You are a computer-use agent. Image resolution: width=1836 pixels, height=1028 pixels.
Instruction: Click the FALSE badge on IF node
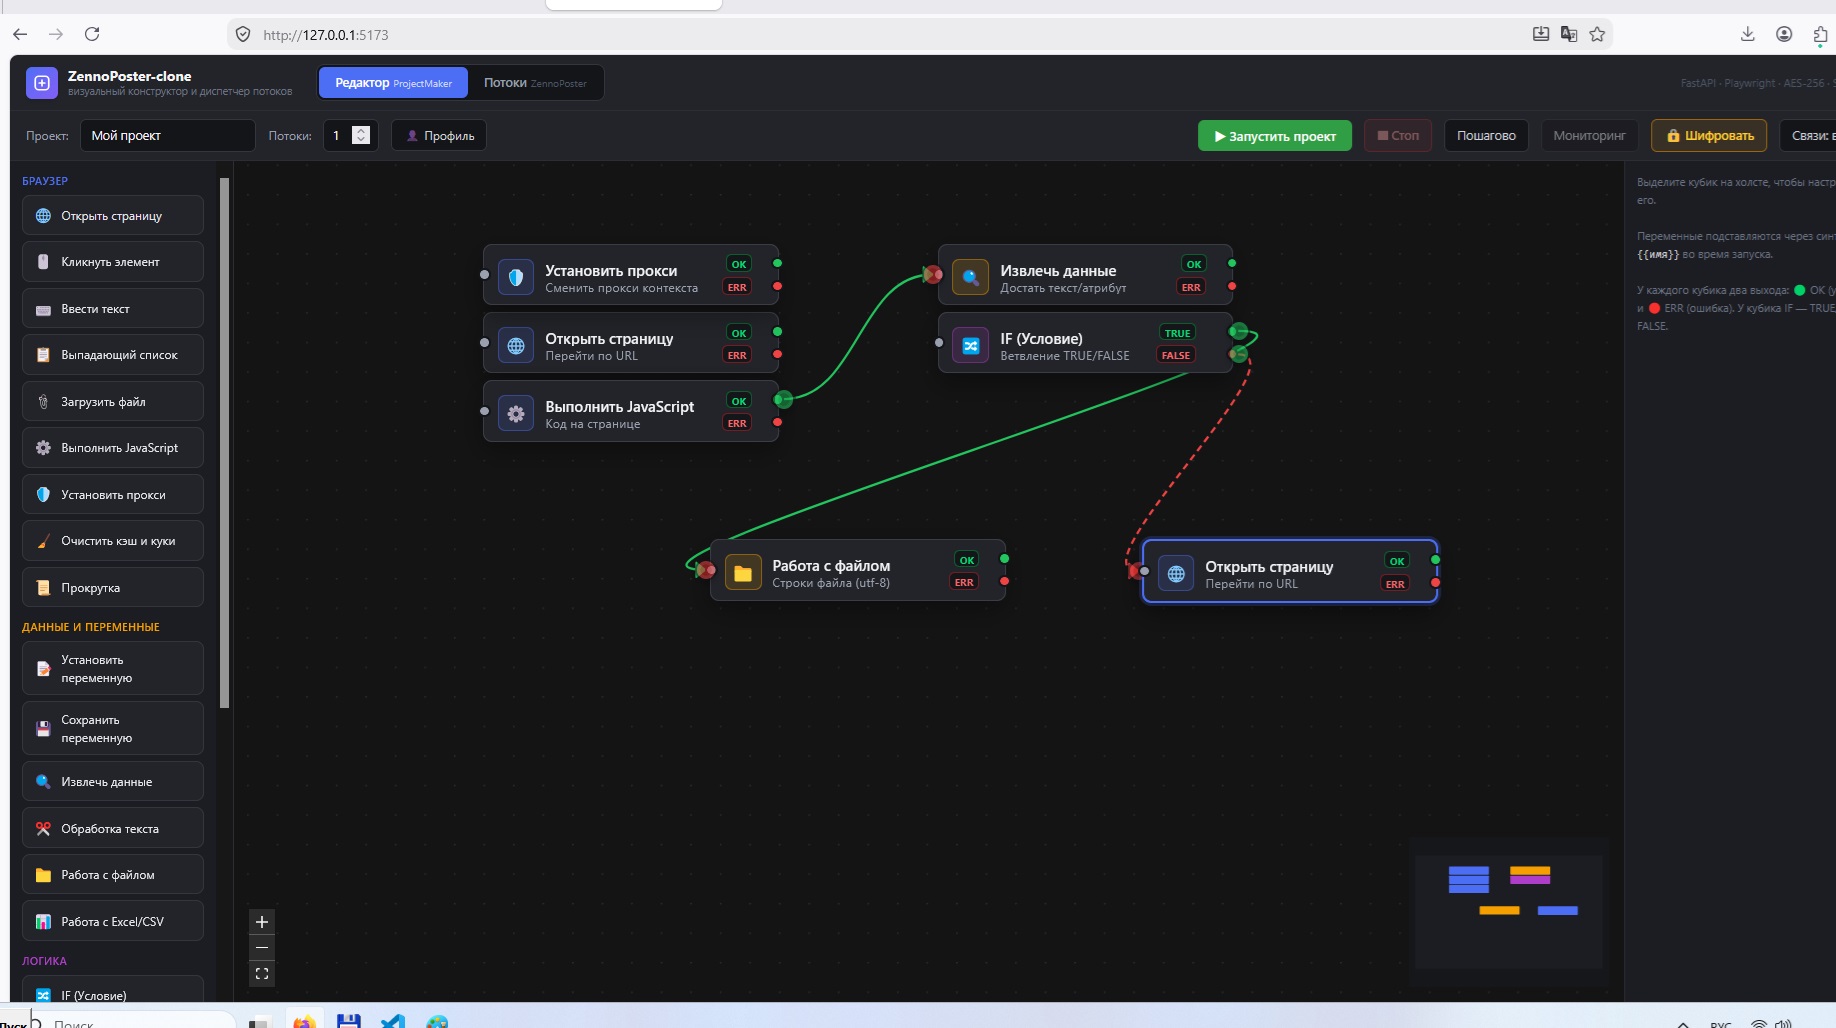pos(1176,355)
